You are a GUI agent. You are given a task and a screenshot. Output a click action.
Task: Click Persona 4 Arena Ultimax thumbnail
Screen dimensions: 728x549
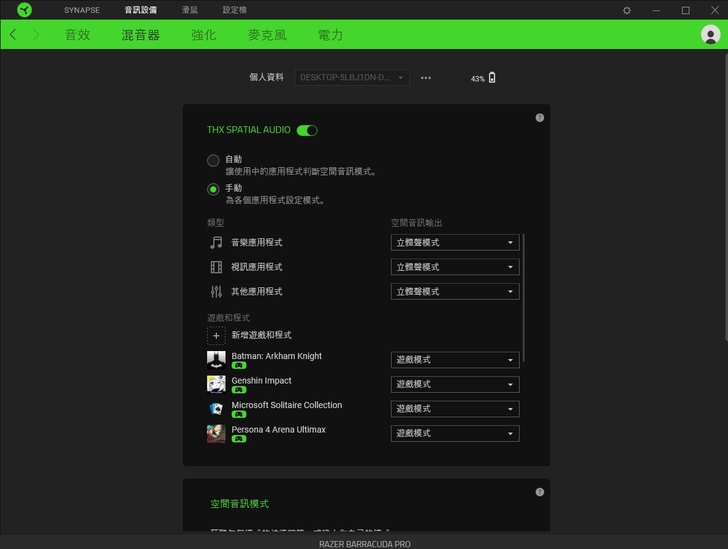pyautogui.click(x=216, y=433)
